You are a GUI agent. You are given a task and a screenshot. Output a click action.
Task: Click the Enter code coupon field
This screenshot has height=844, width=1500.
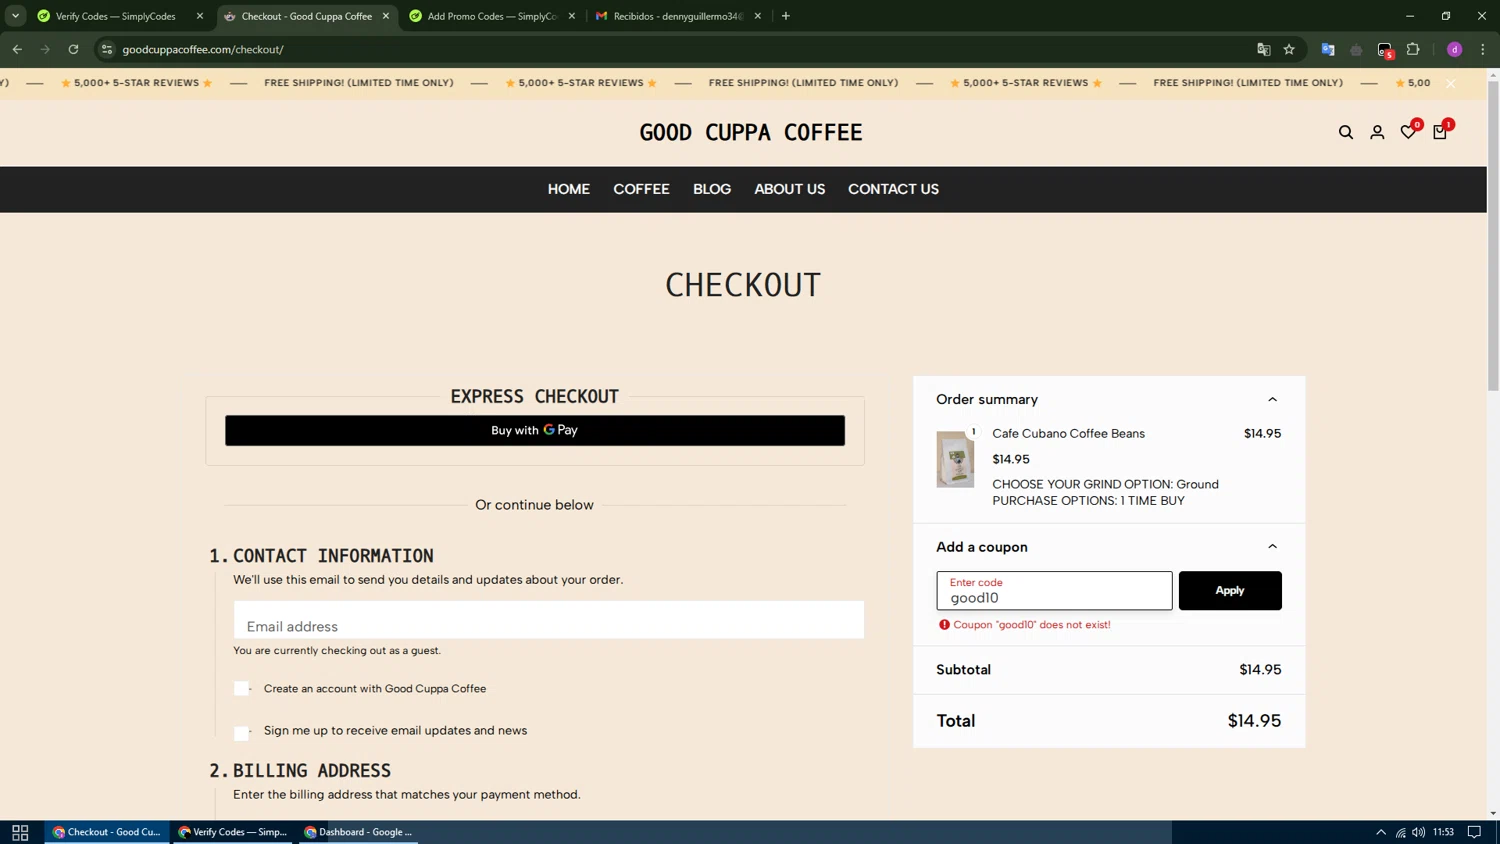pos(1054,591)
